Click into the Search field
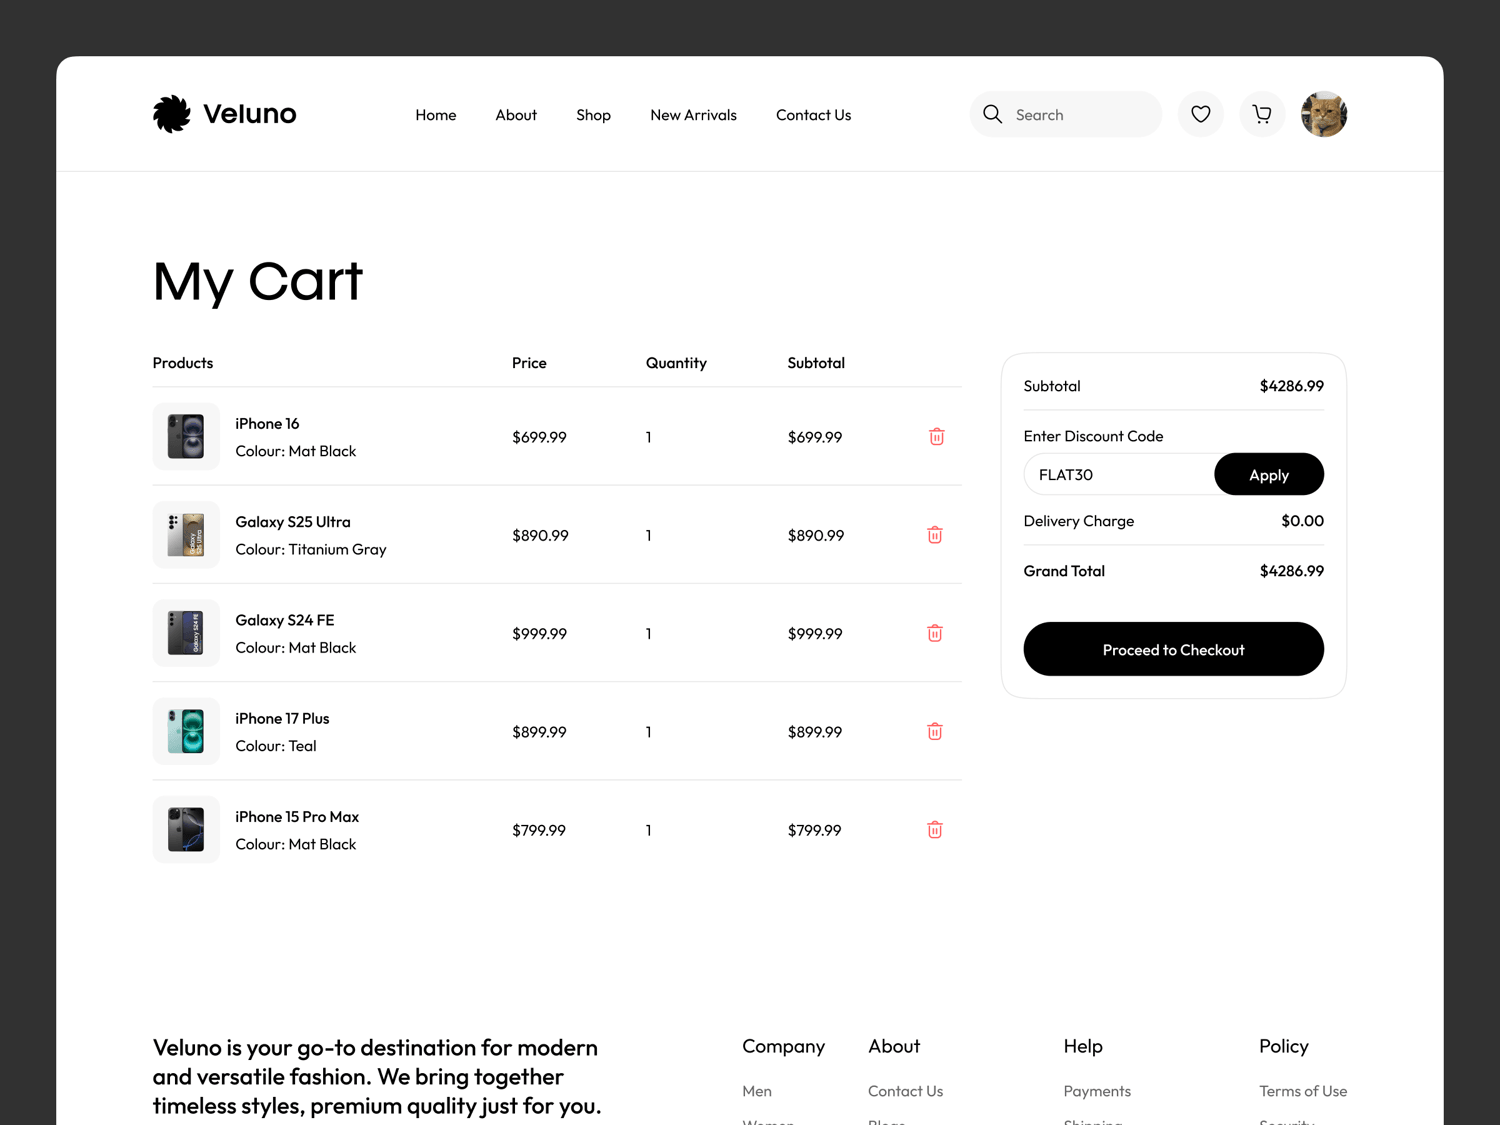This screenshot has height=1125, width=1500. tap(1066, 114)
